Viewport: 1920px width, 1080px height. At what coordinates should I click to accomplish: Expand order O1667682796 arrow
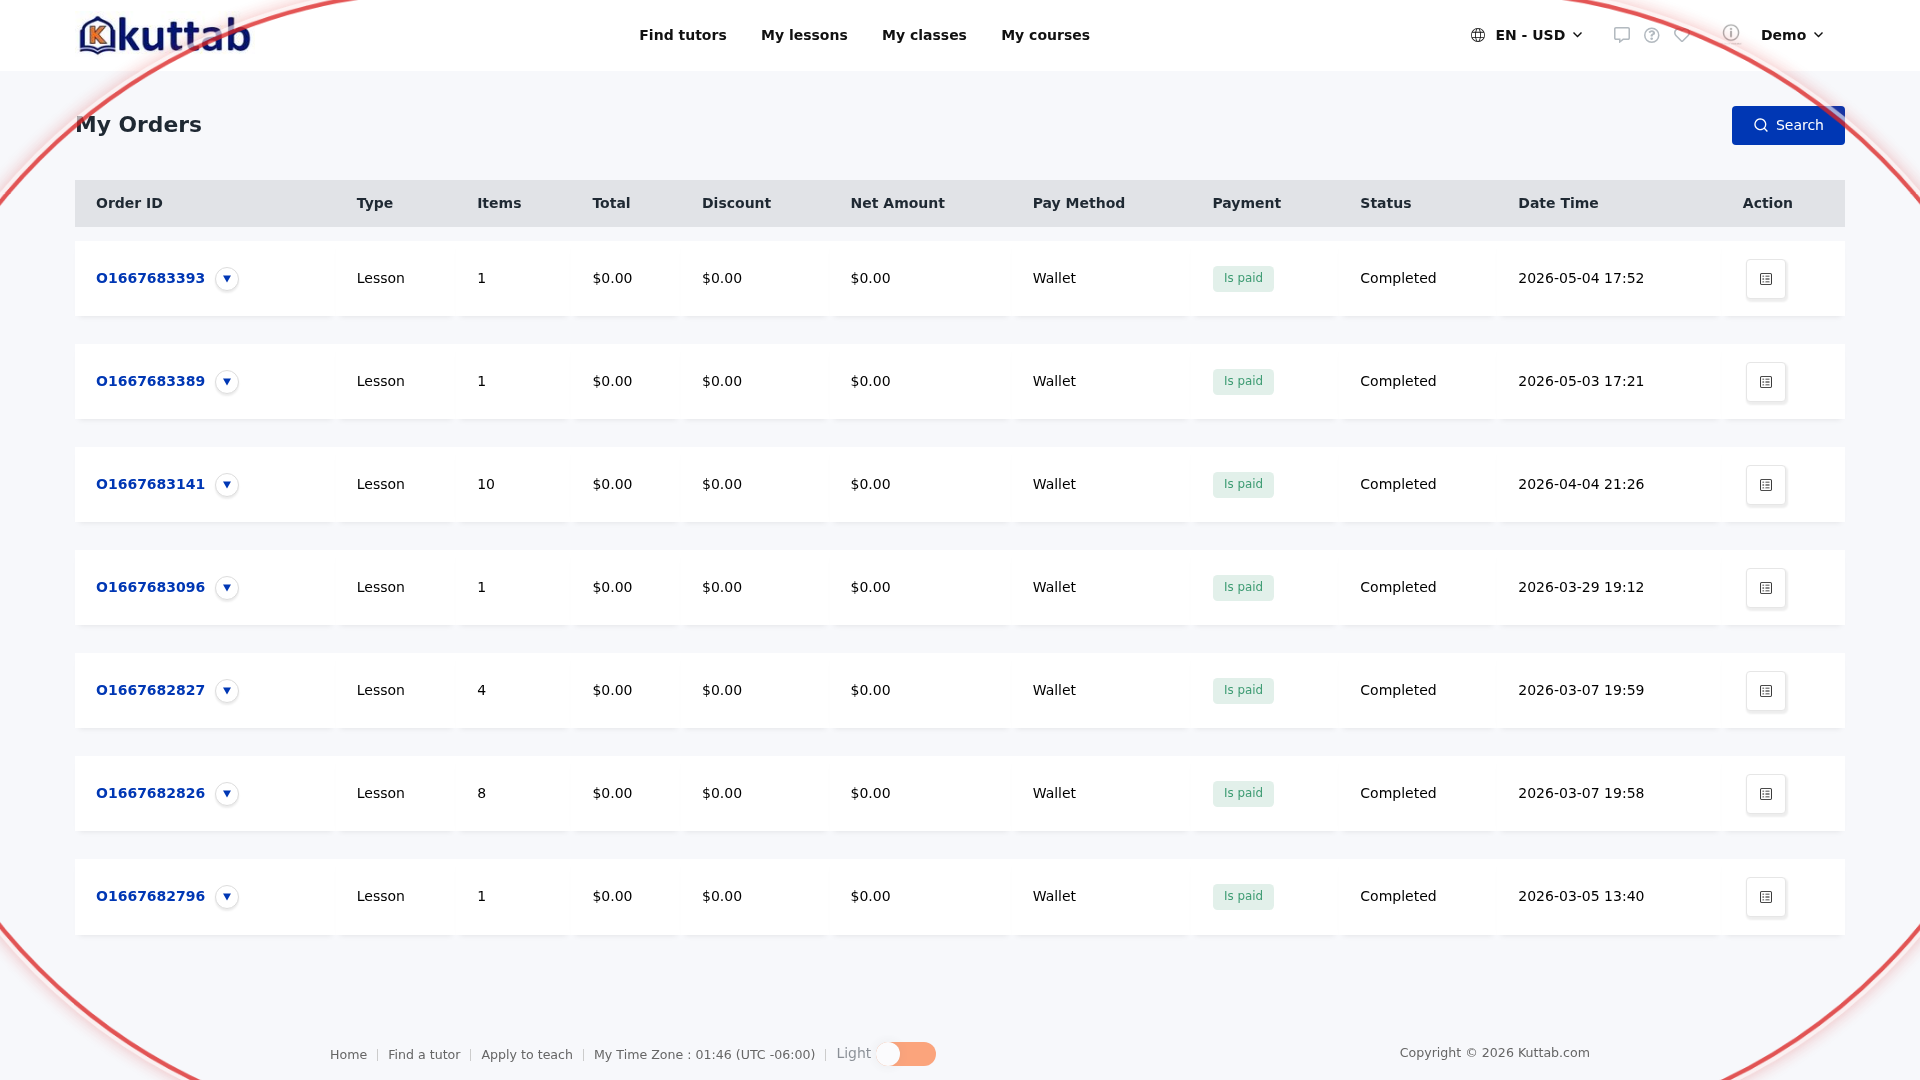point(227,897)
